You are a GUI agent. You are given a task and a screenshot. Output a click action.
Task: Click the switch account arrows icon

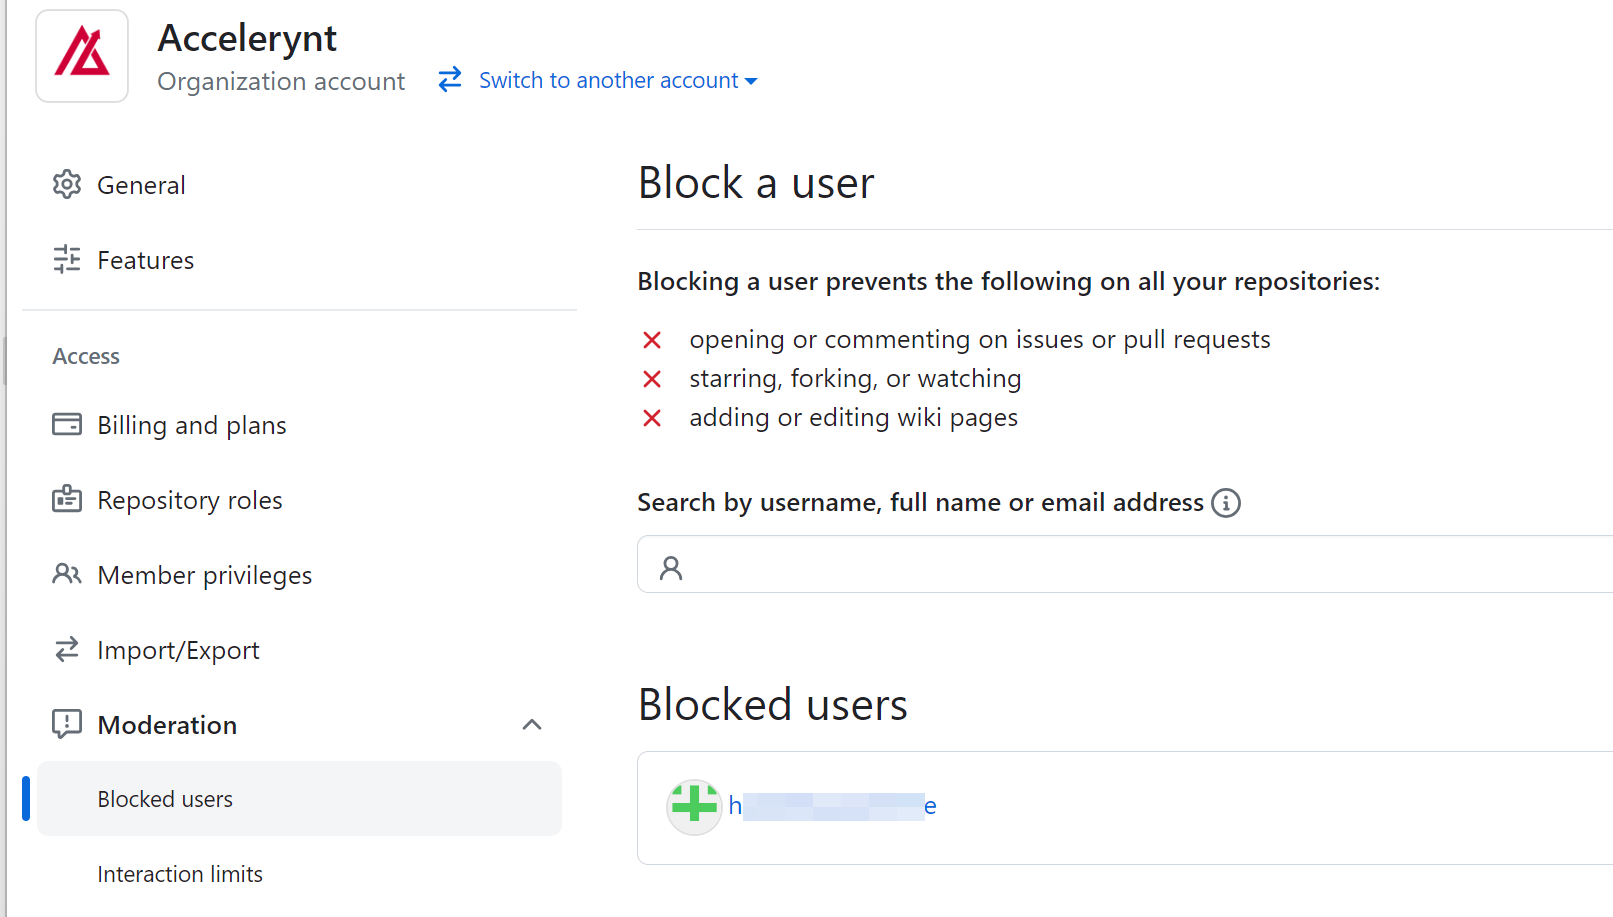[x=450, y=79]
